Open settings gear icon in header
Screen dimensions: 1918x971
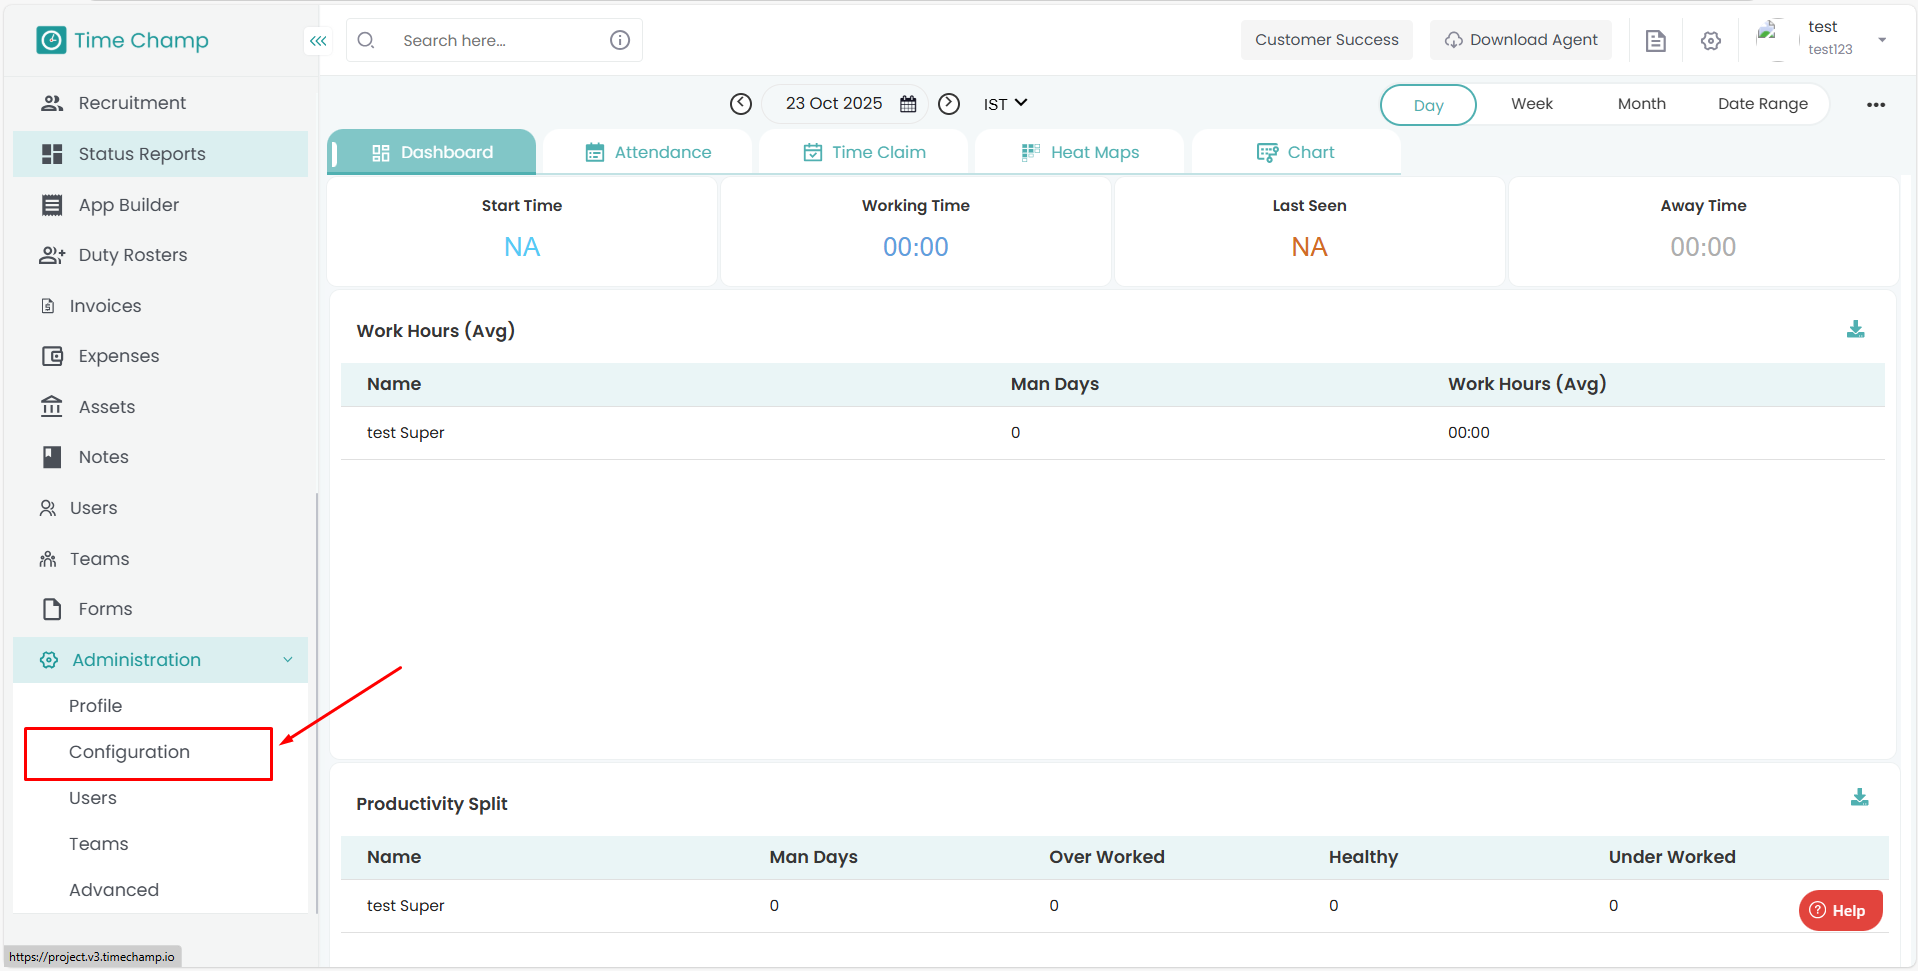pos(1711,41)
